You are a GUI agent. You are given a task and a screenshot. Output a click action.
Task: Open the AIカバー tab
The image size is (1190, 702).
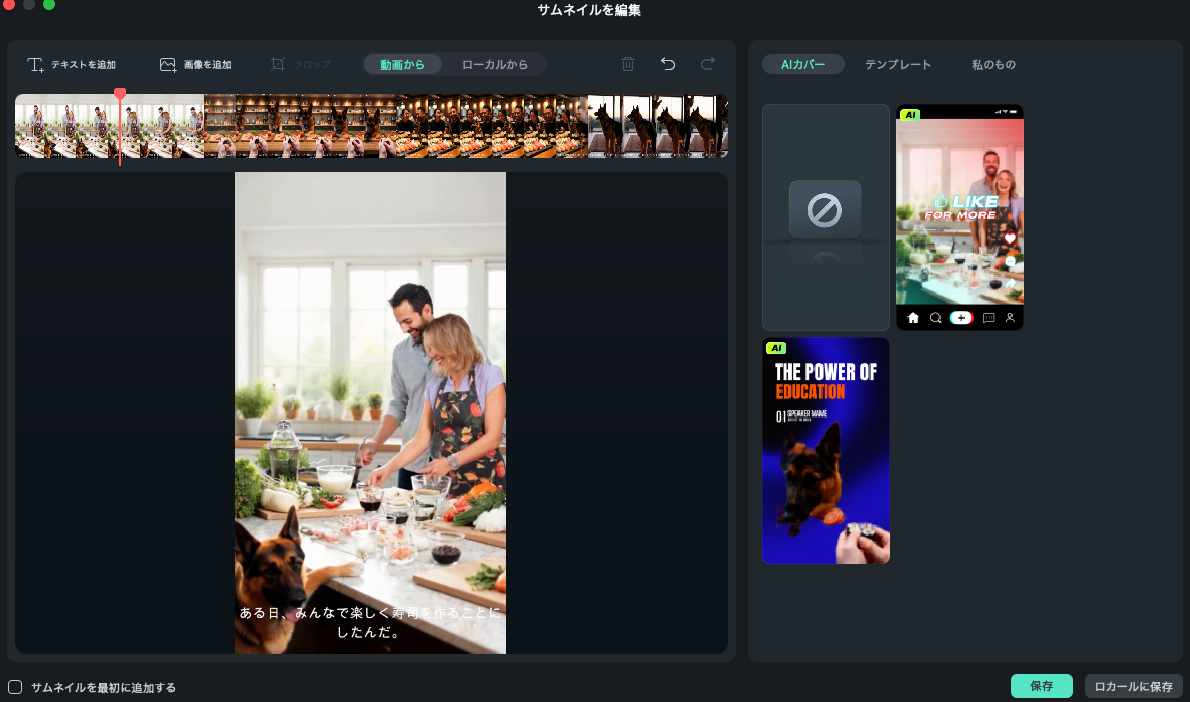(x=803, y=65)
